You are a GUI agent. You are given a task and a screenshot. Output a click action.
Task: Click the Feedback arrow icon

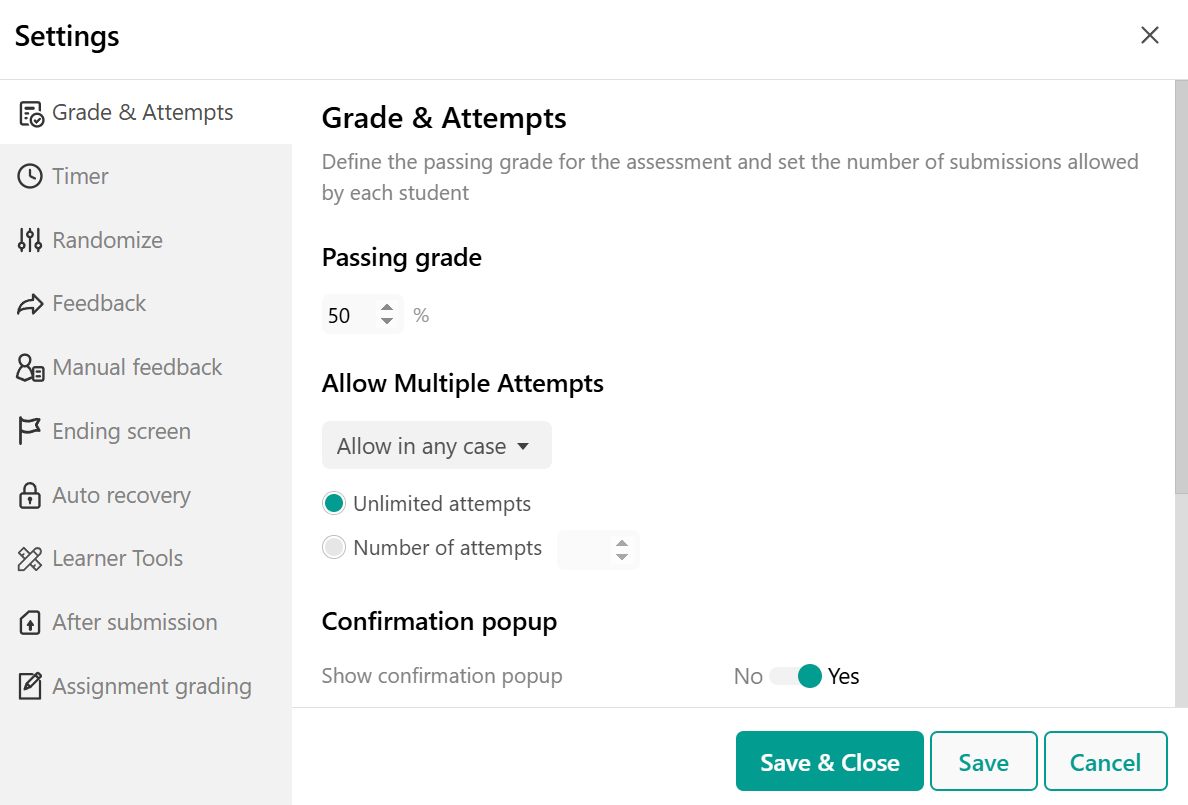[30, 304]
